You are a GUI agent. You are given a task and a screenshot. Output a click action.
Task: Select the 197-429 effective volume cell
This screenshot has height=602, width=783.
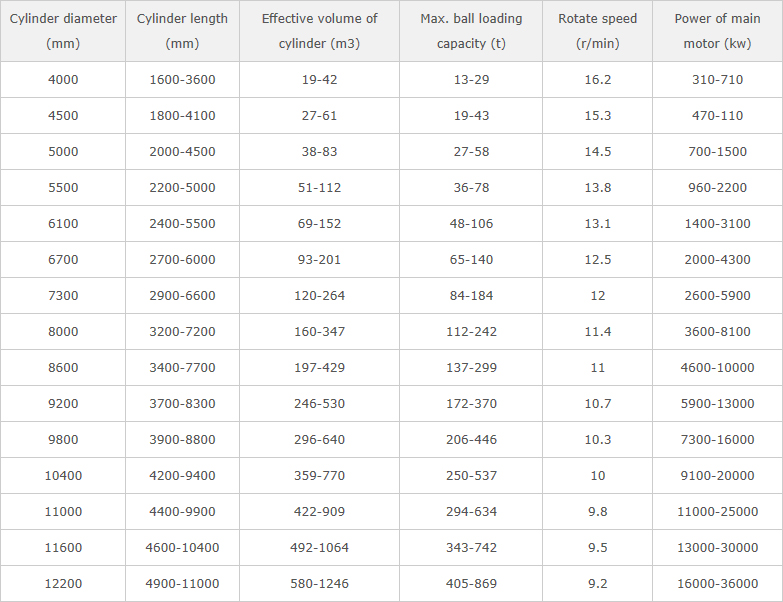[x=319, y=368]
